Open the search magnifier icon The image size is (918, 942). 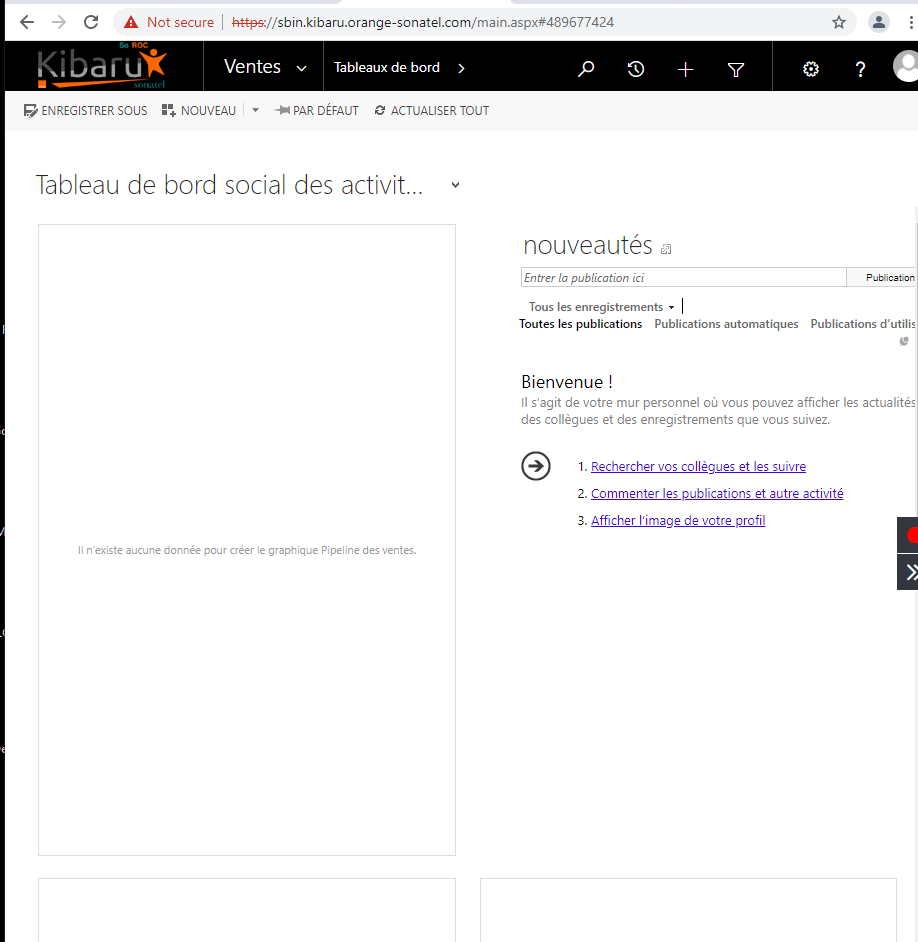click(x=586, y=69)
